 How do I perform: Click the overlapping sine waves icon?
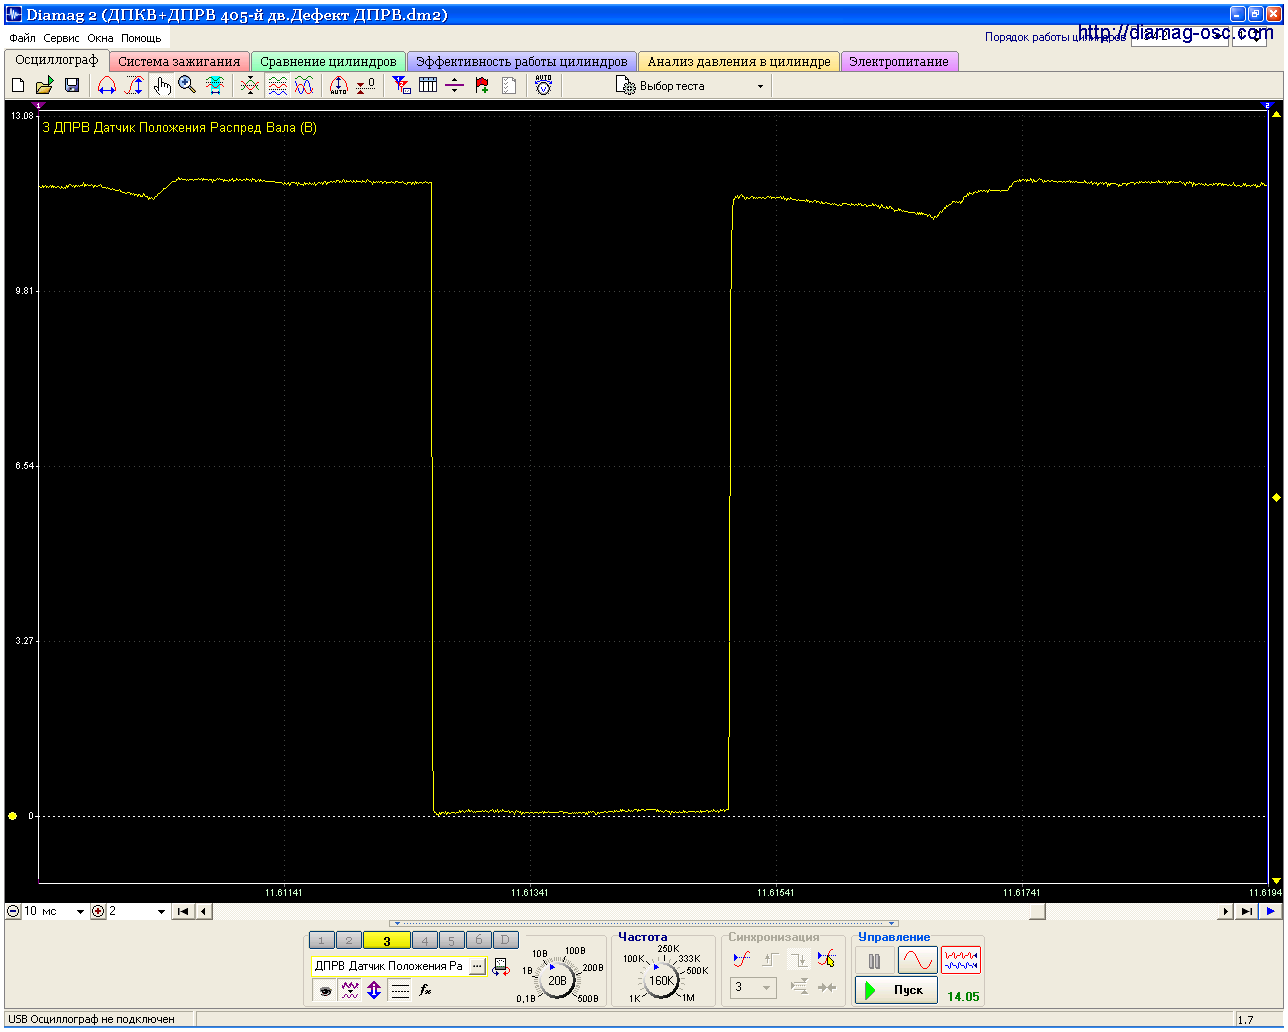coord(304,86)
